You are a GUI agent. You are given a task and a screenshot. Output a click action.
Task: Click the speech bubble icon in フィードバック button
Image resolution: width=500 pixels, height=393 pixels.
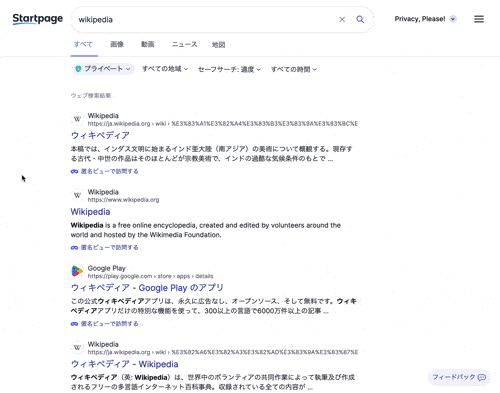pos(482,377)
